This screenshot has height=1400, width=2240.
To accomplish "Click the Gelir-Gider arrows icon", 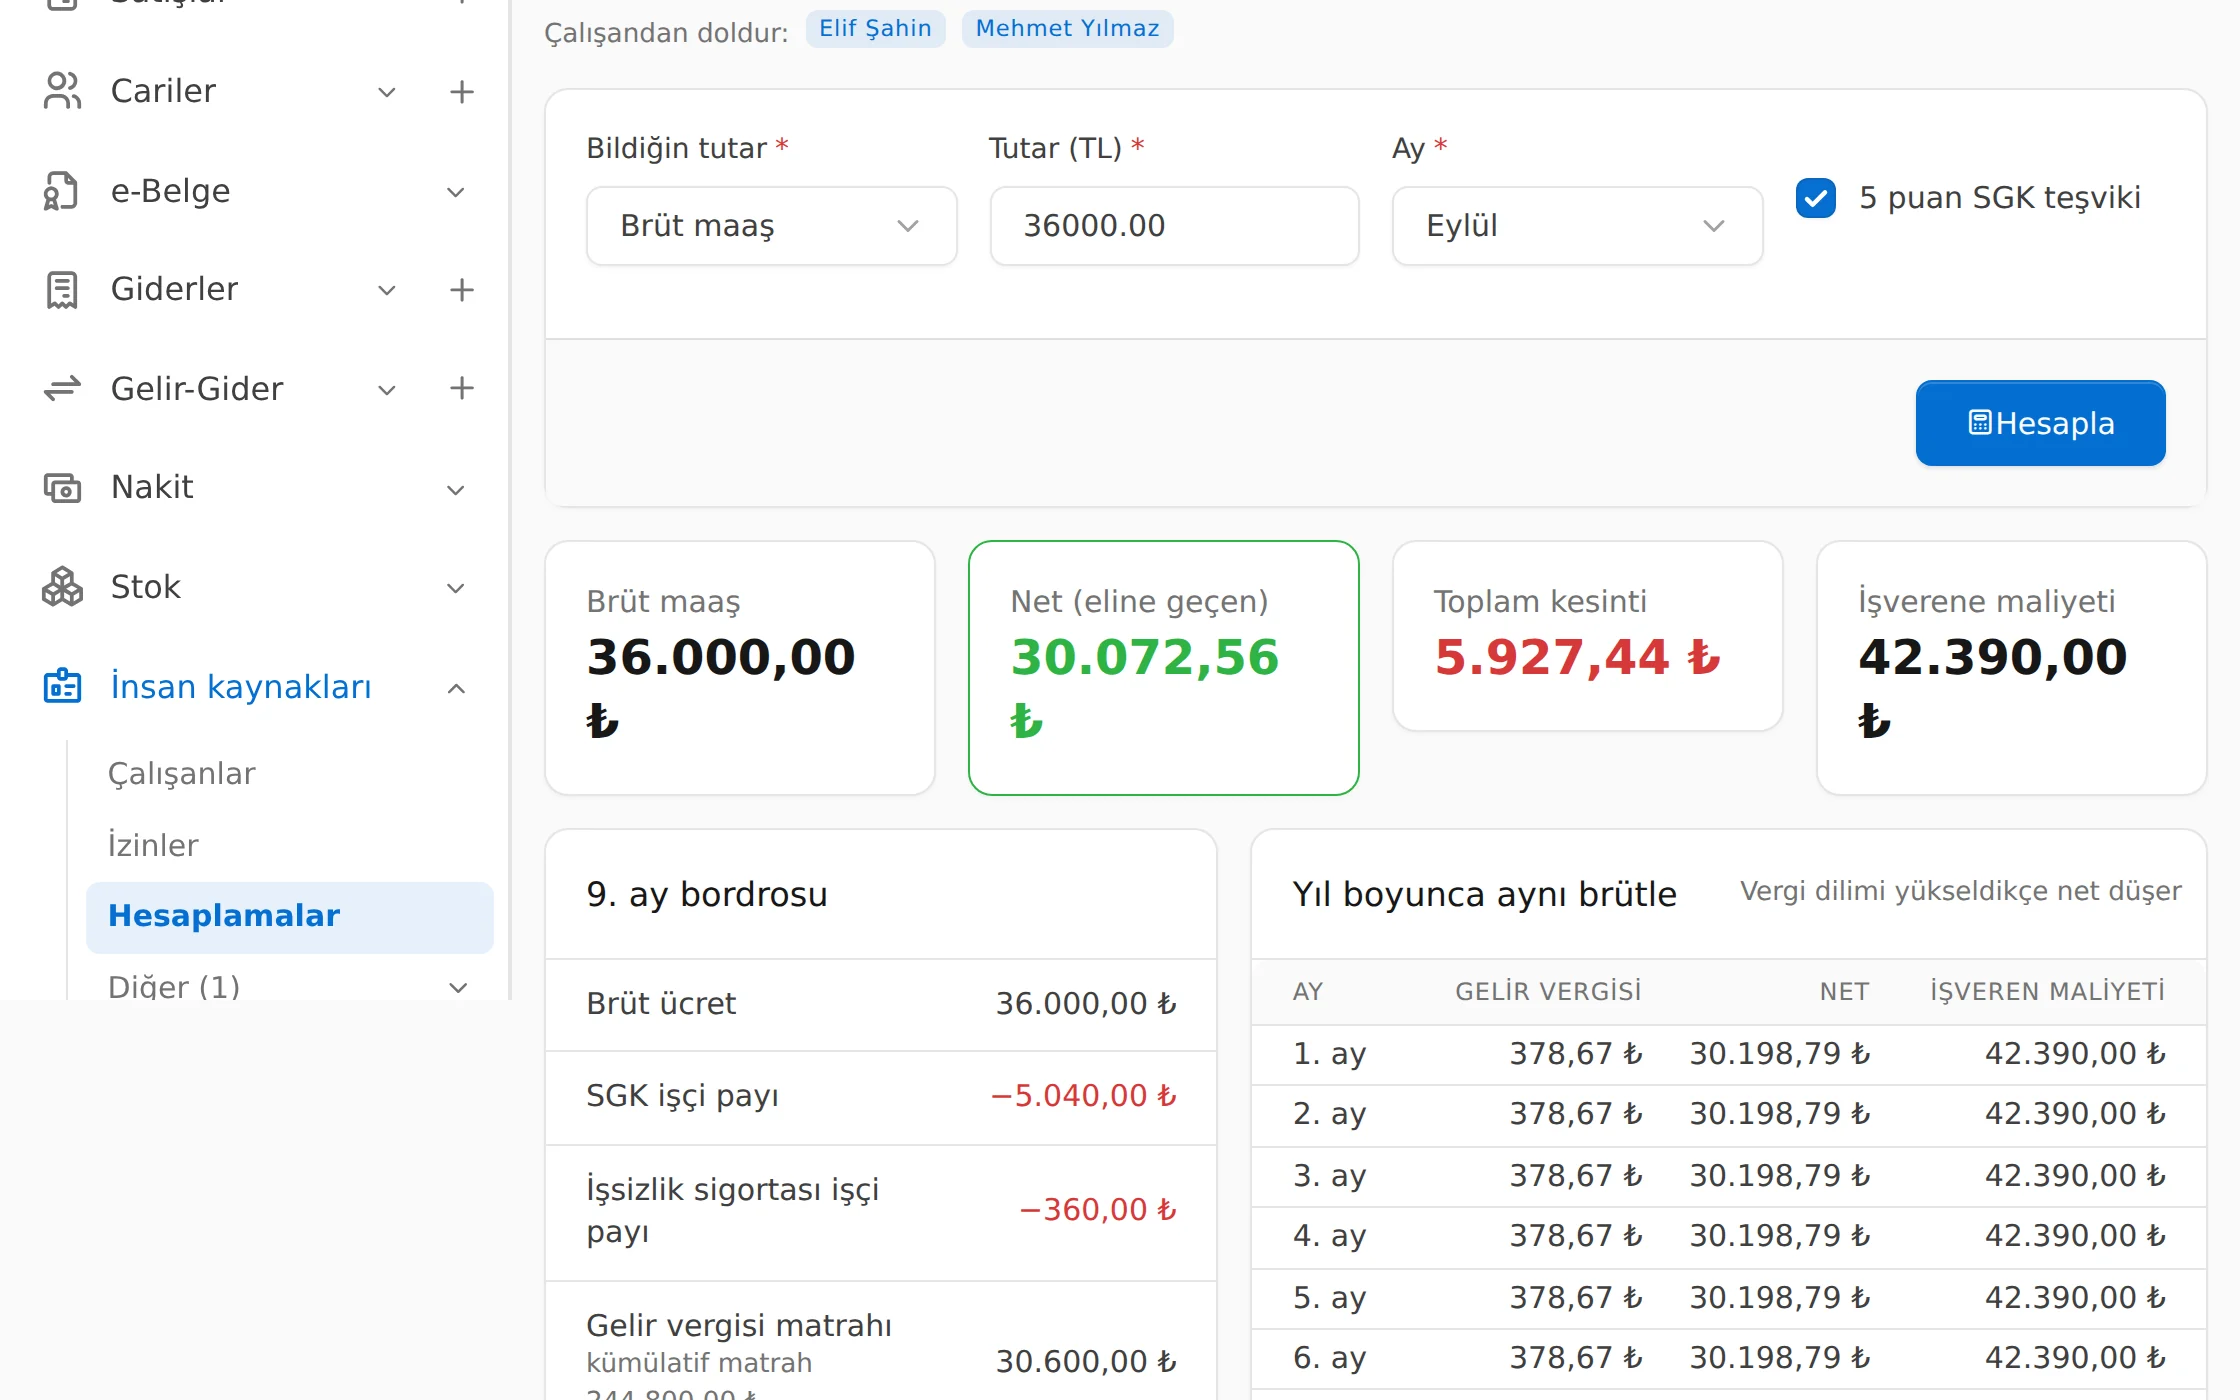I will click(62, 388).
